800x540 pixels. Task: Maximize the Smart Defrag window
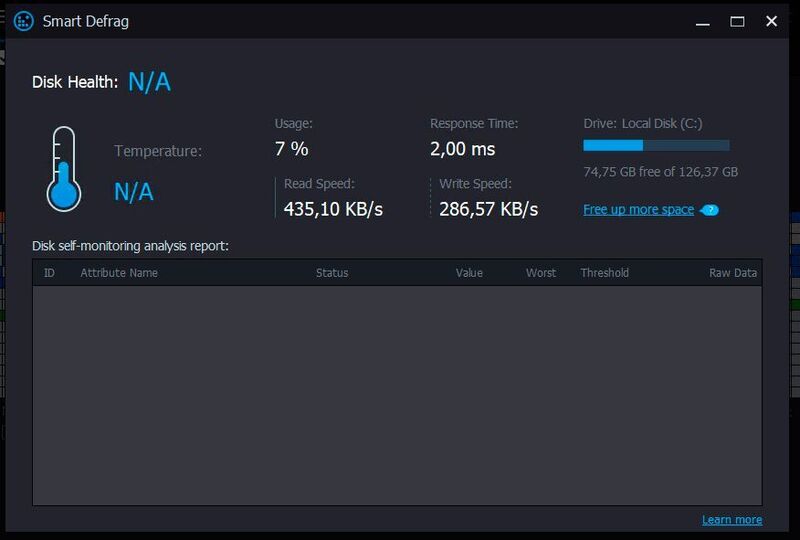tap(738, 21)
